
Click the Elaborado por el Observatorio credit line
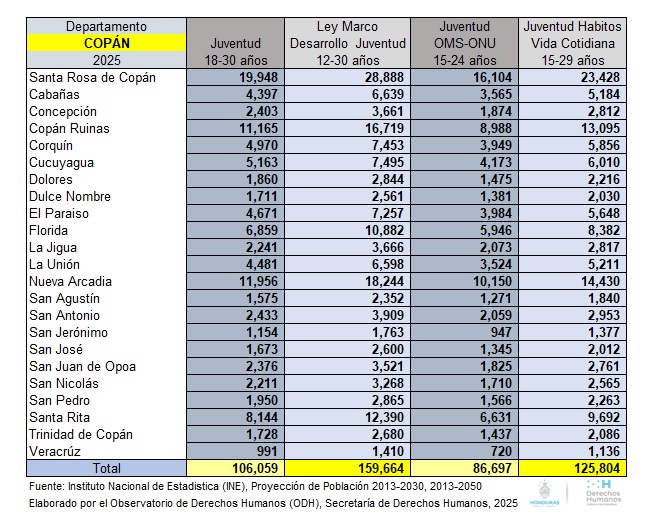(x=273, y=505)
